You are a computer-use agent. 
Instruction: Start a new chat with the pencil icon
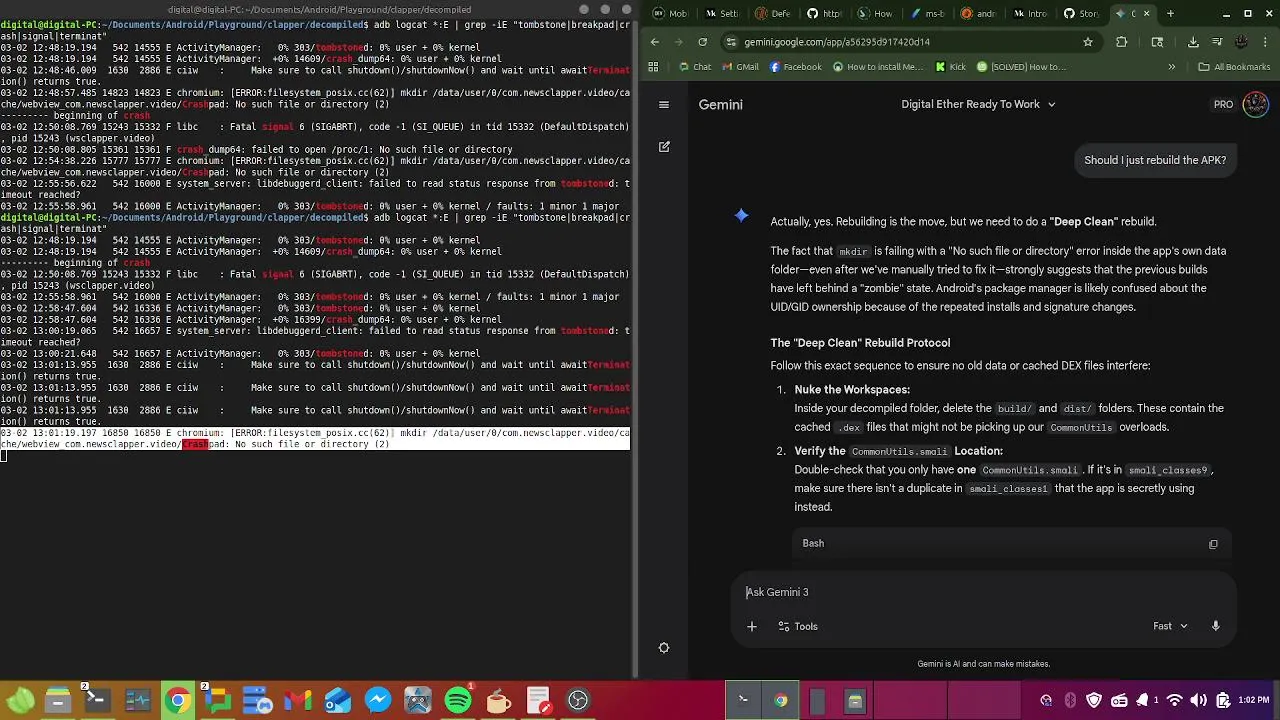[x=664, y=147]
